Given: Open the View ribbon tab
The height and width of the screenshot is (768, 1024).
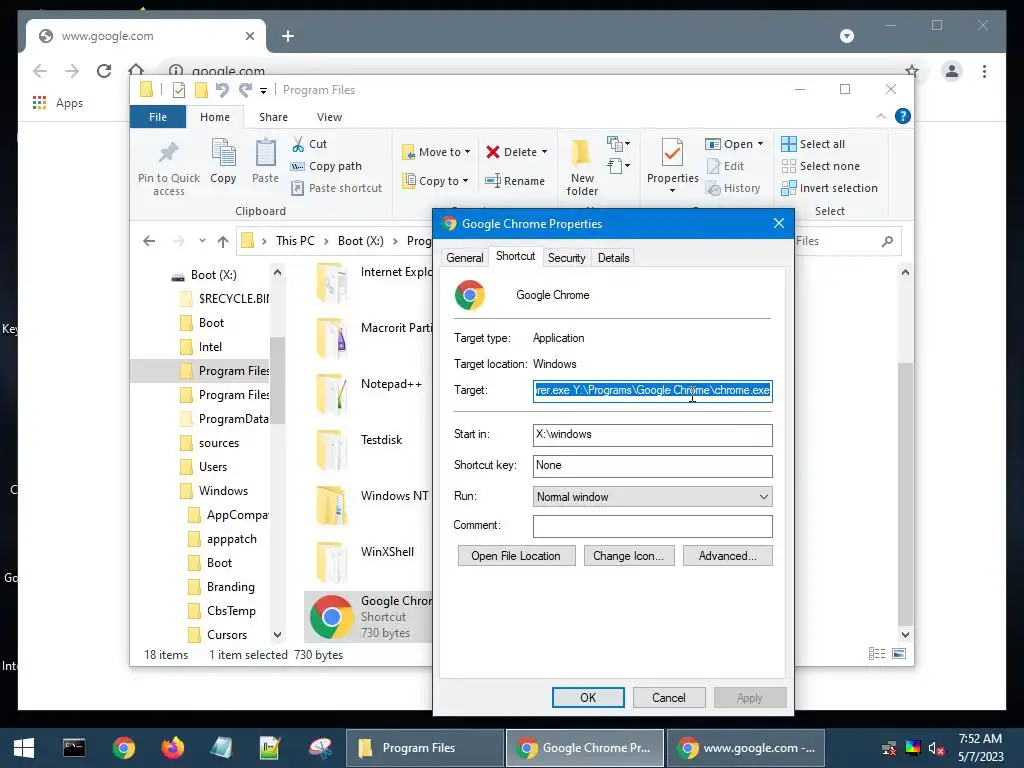Looking at the screenshot, I should (x=329, y=117).
